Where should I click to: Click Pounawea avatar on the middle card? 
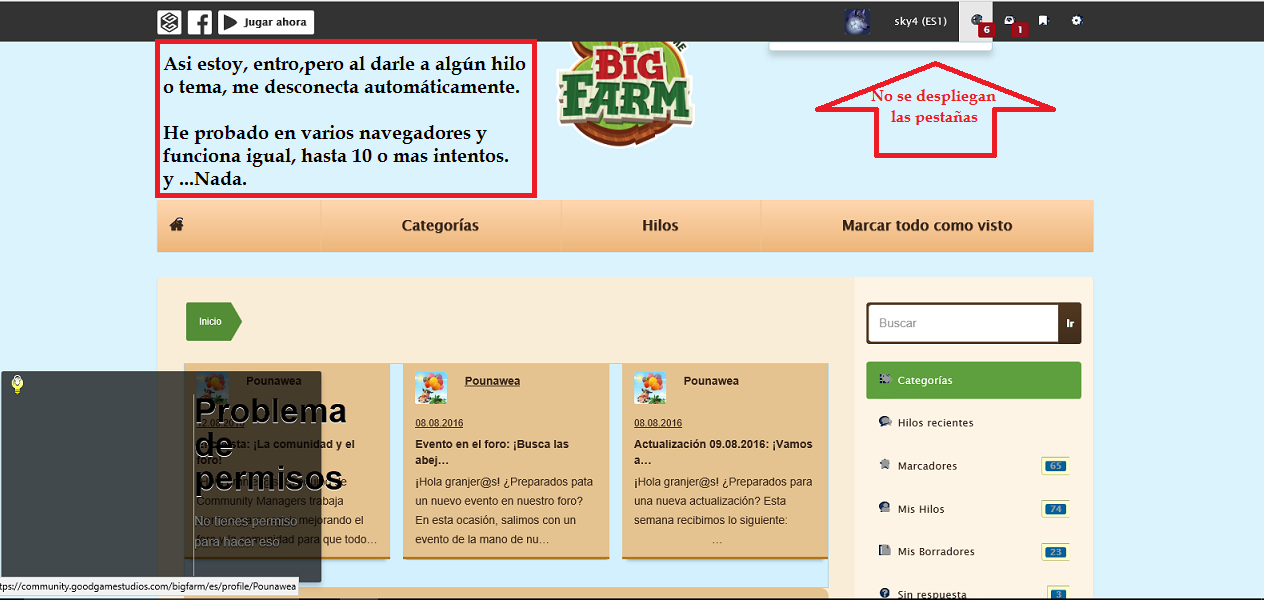[431, 387]
